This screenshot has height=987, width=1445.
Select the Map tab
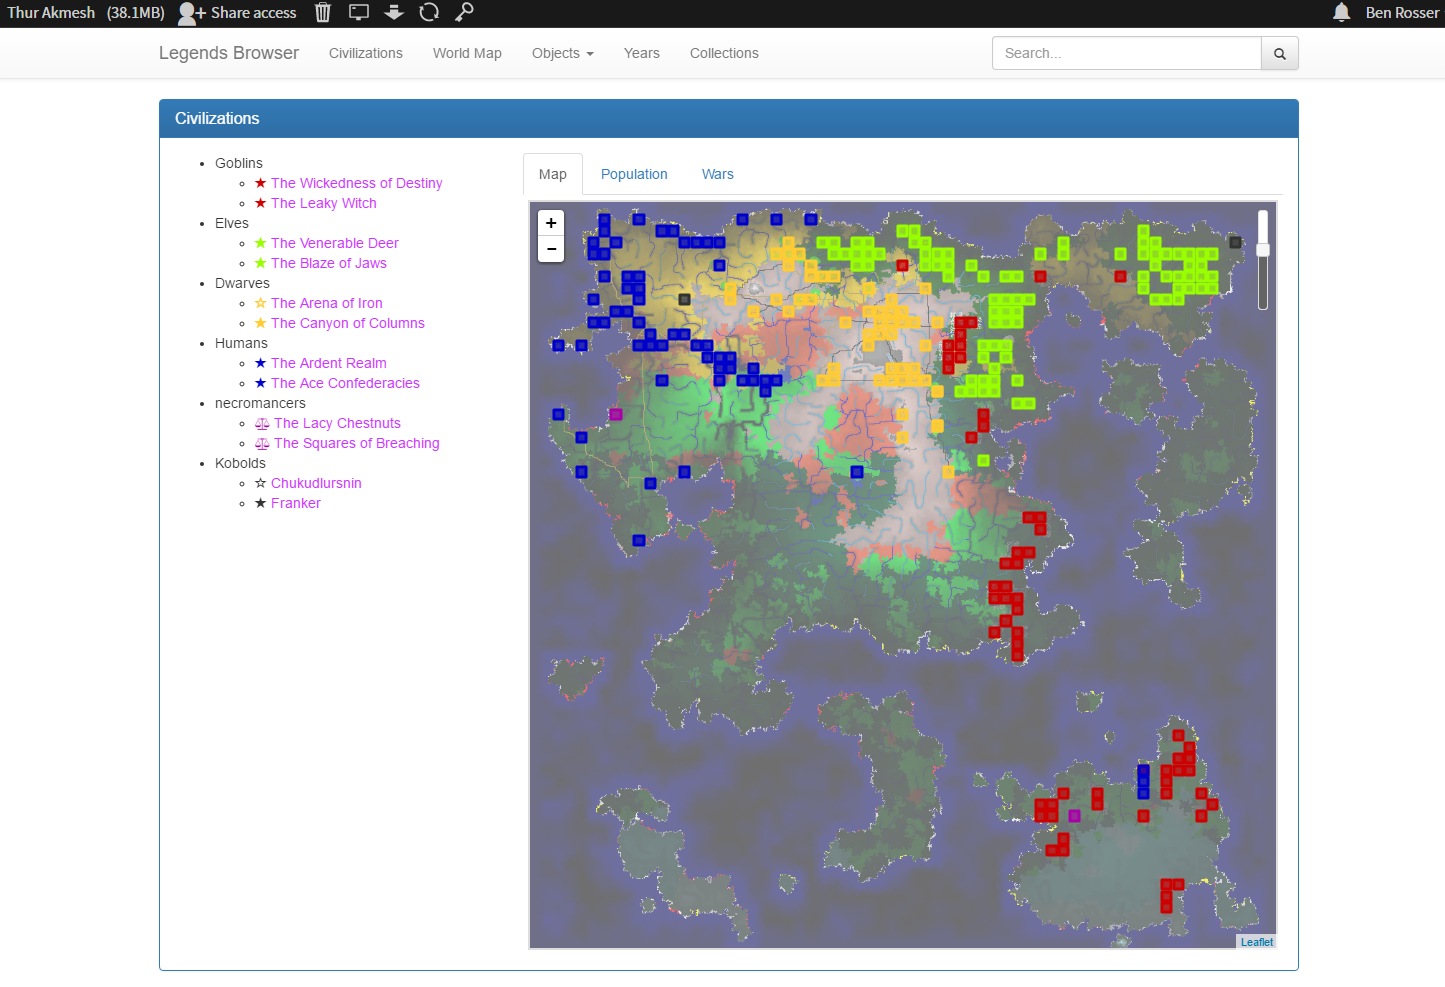tap(553, 174)
